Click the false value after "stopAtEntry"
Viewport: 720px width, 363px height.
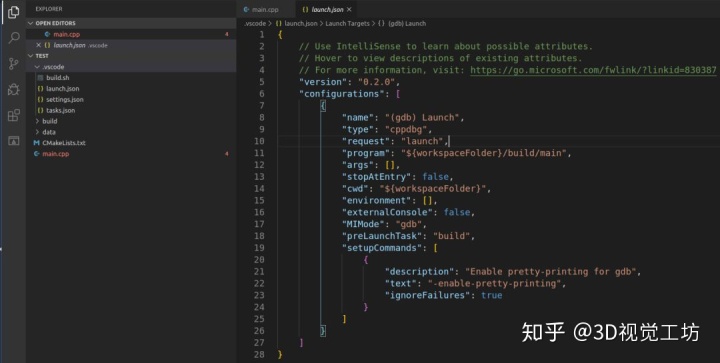pyautogui.click(x=435, y=177)
